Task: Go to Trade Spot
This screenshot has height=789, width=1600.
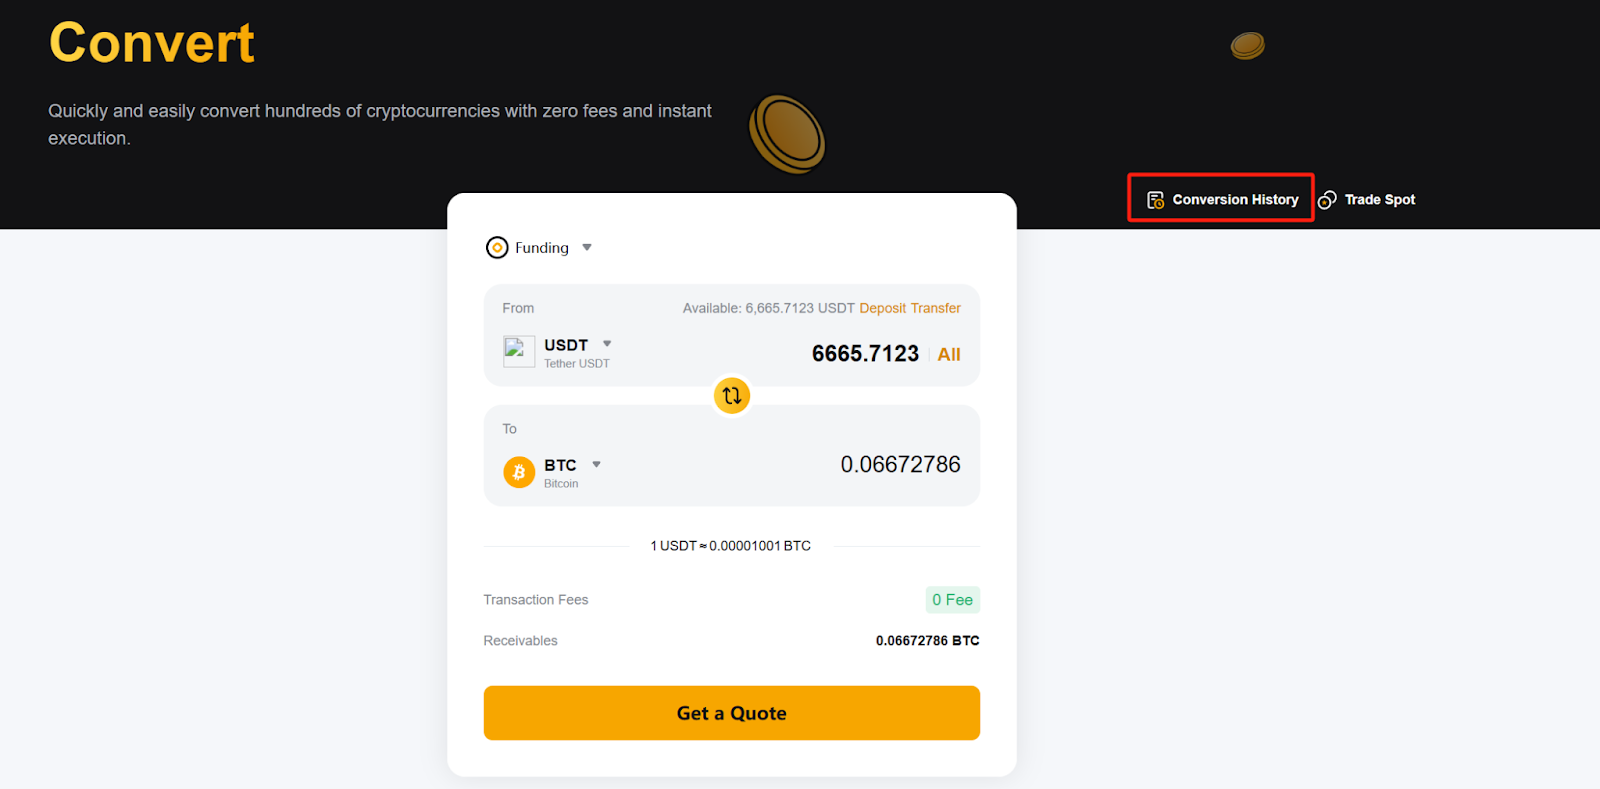Action: click(1379, 200)
